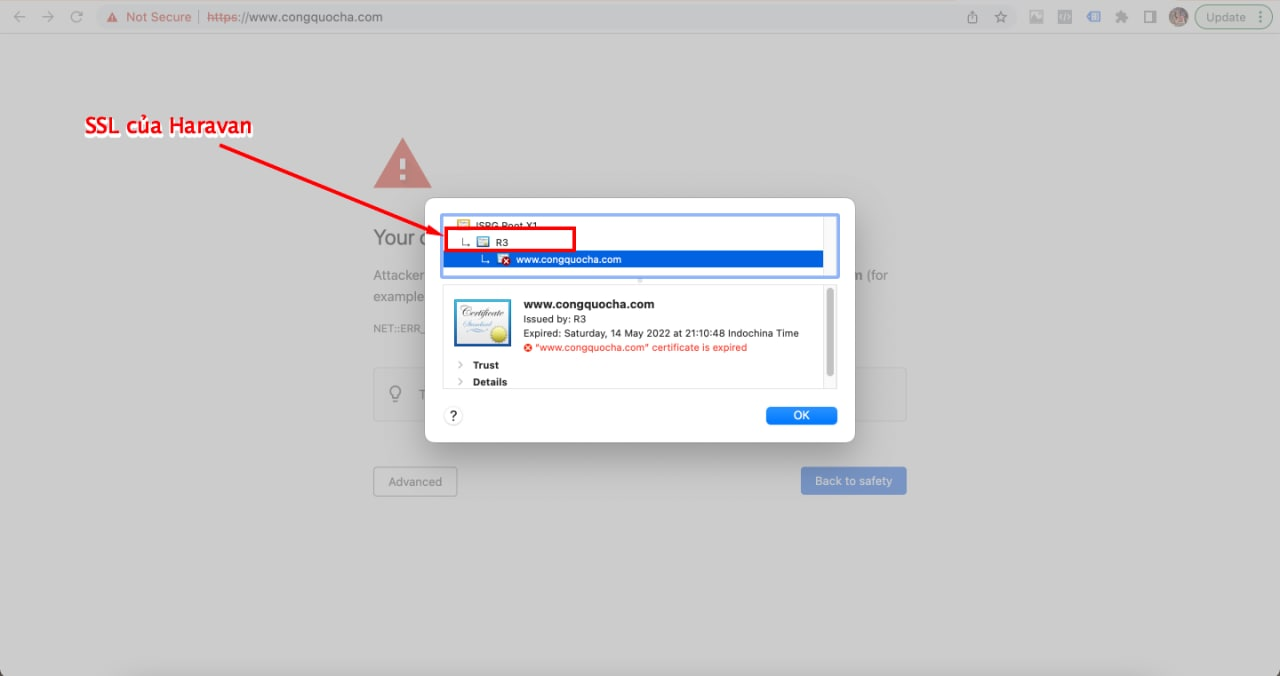Click the bold www.congquocha.com heading

(x=589, y=304)
